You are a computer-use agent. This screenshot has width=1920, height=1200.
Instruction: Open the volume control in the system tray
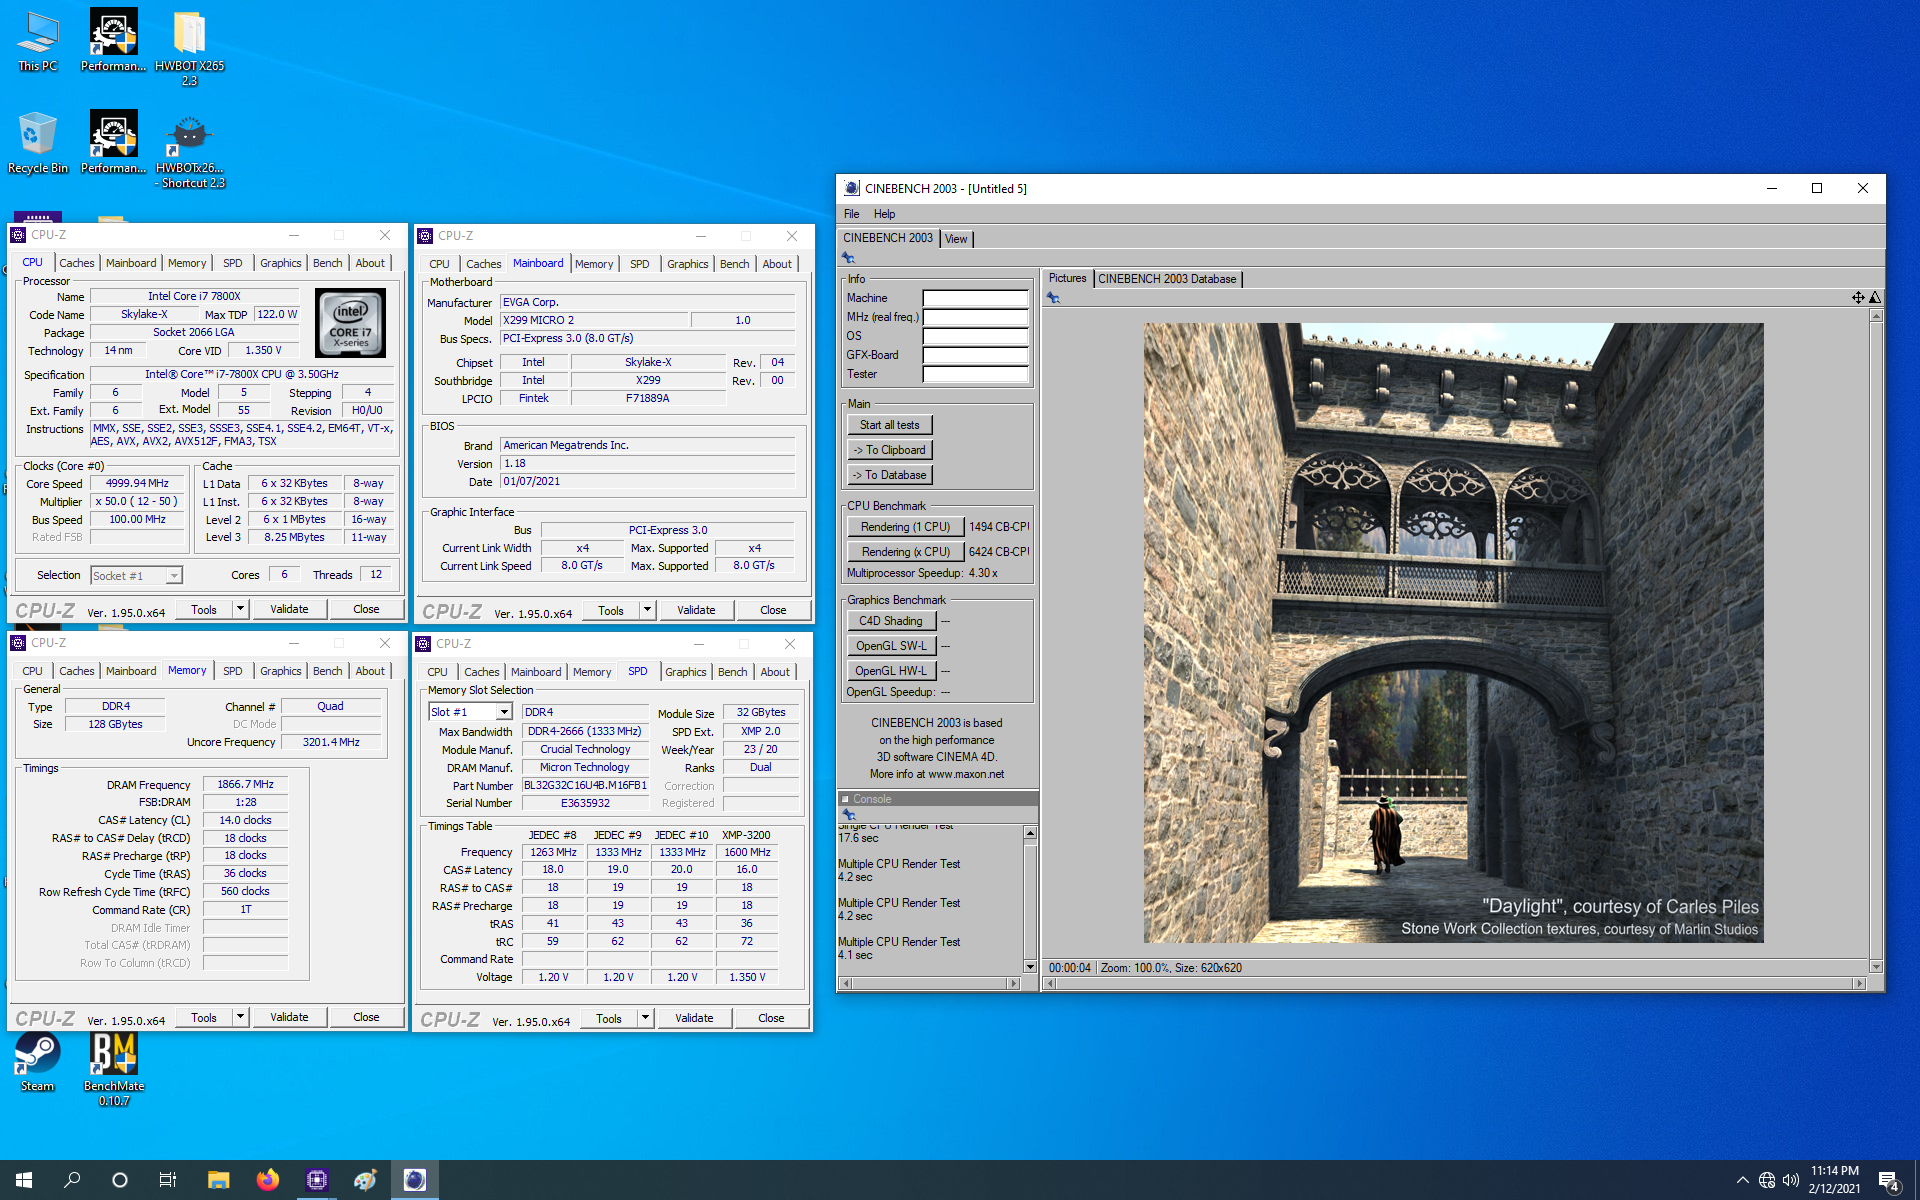tap(1791, 1180)
